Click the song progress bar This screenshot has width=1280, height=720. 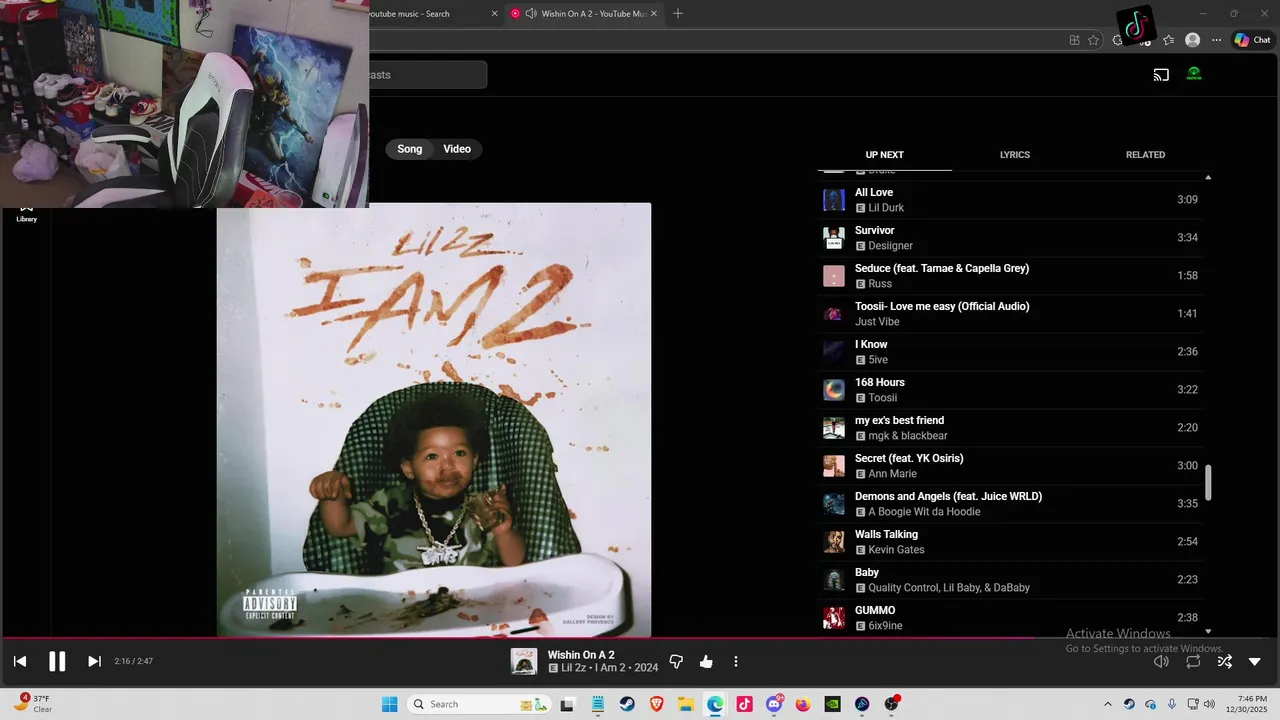coord(640,637)
